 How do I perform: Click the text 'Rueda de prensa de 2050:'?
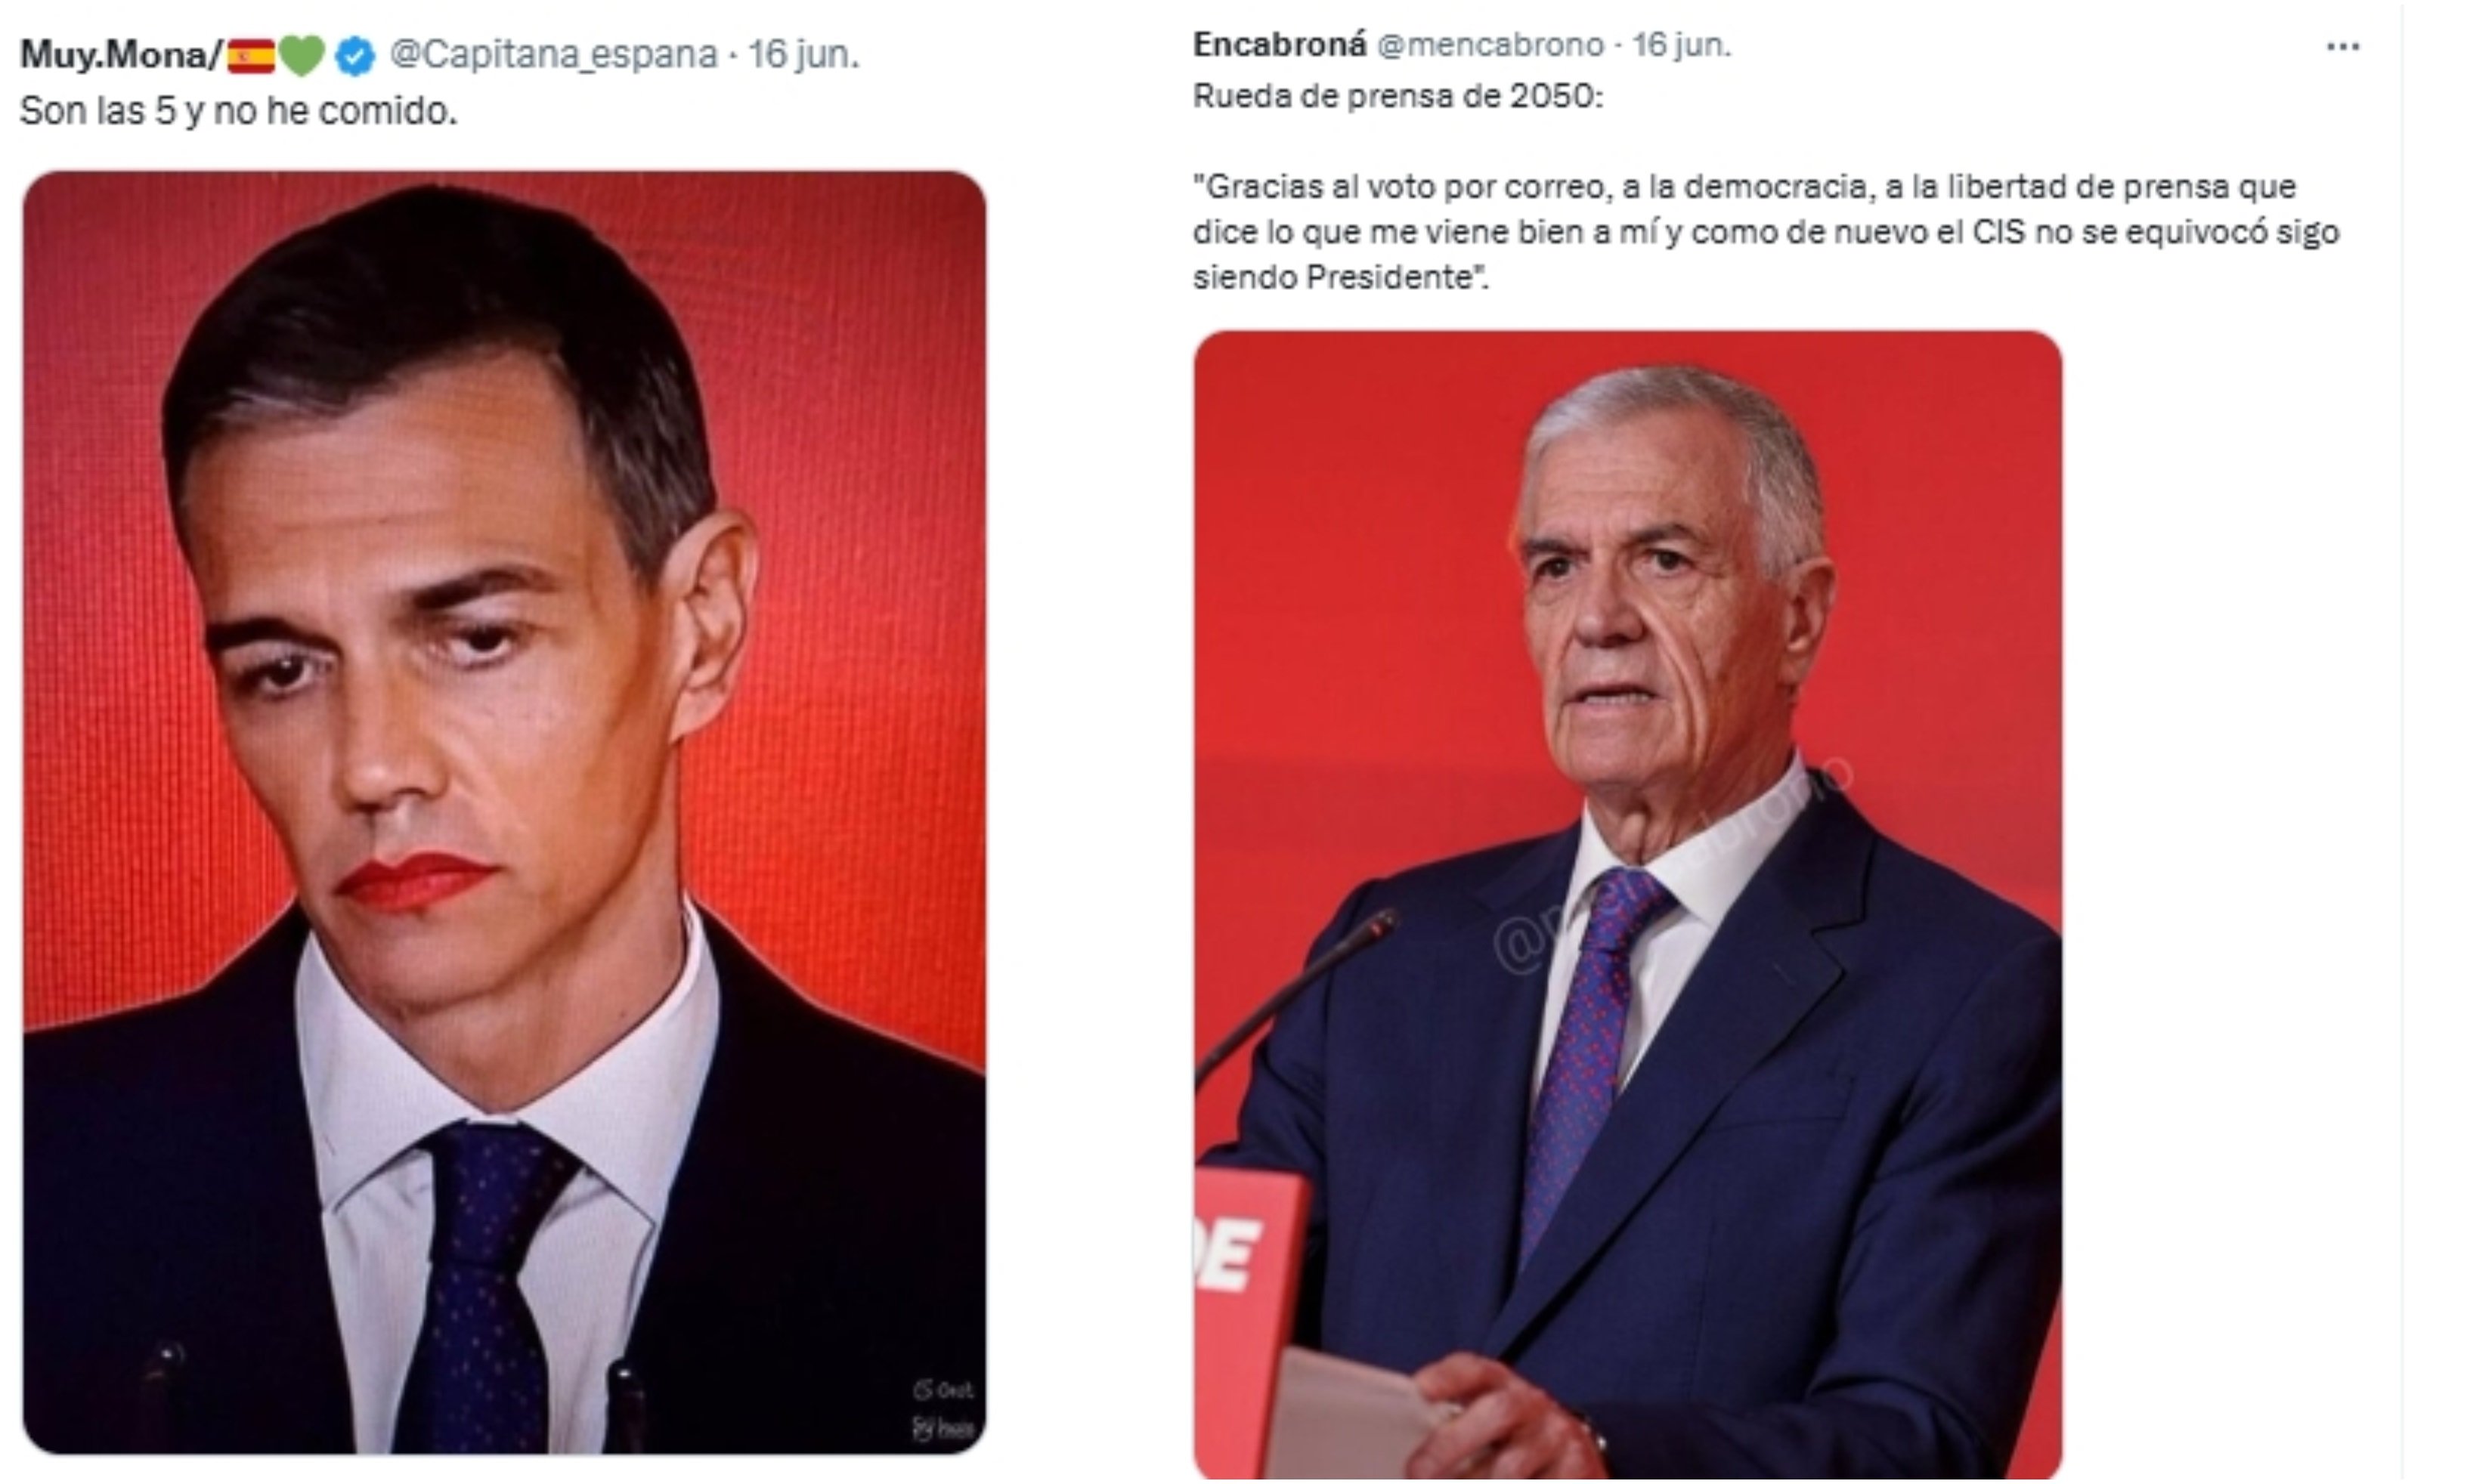(x=1397, y=96)
